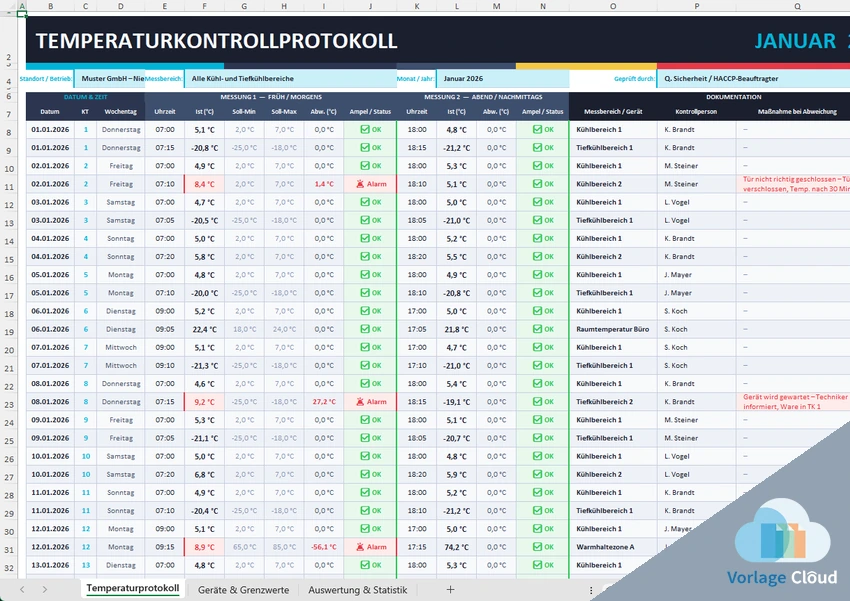Select column J header

tap(370, 7)
